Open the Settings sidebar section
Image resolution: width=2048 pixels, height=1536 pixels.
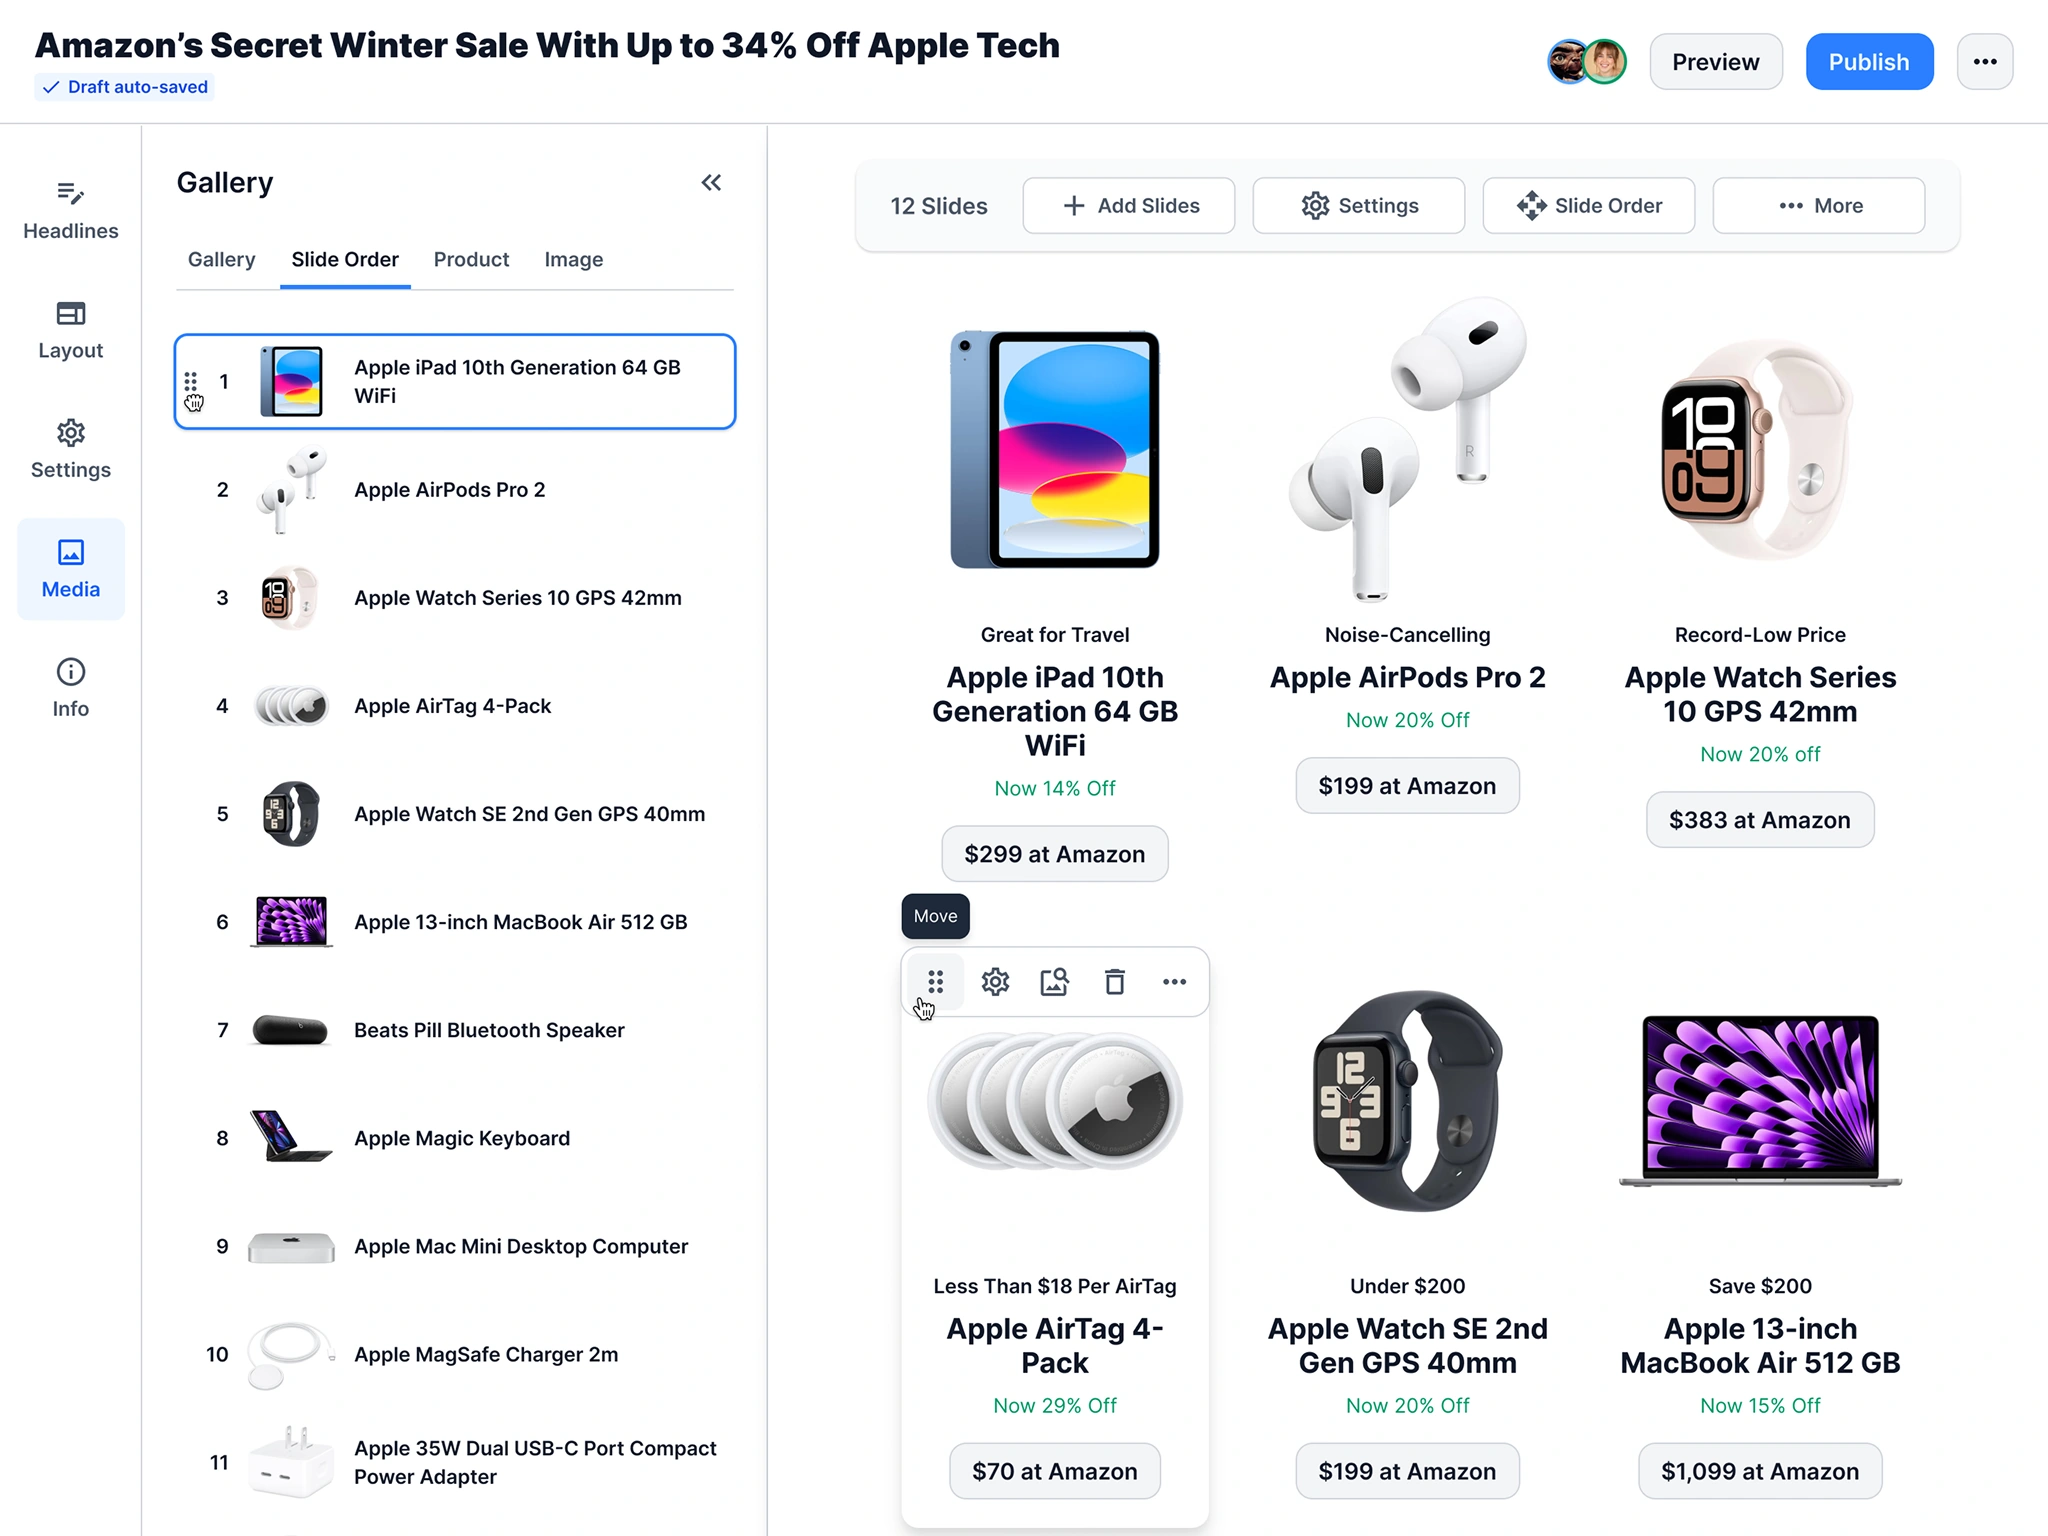pos(70,450)
